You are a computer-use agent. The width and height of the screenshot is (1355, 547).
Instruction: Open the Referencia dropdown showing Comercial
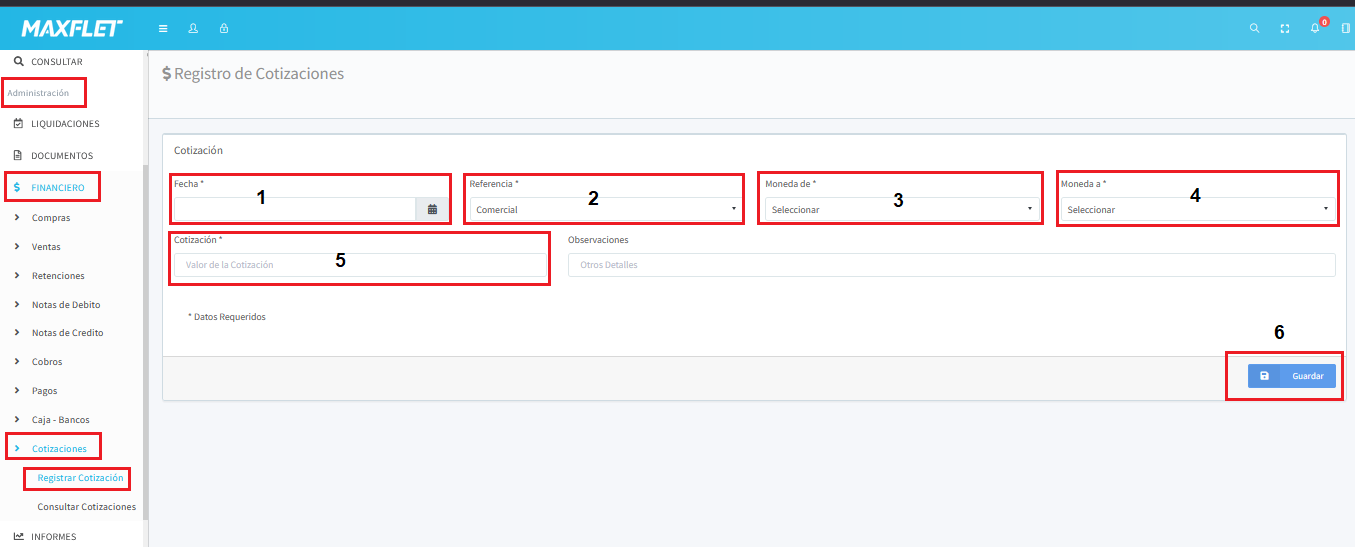605,209
